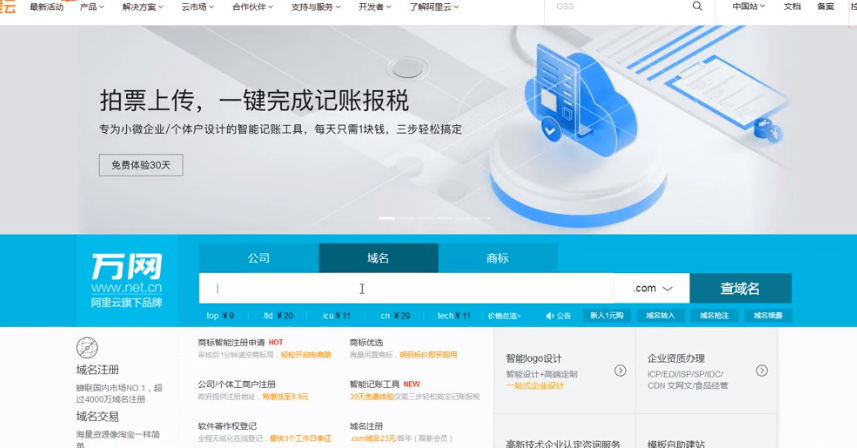This screenshot has width=857, height=448.
Task: Click the 最快3个工作日拿证 orange text
Action: coord(300,438)
